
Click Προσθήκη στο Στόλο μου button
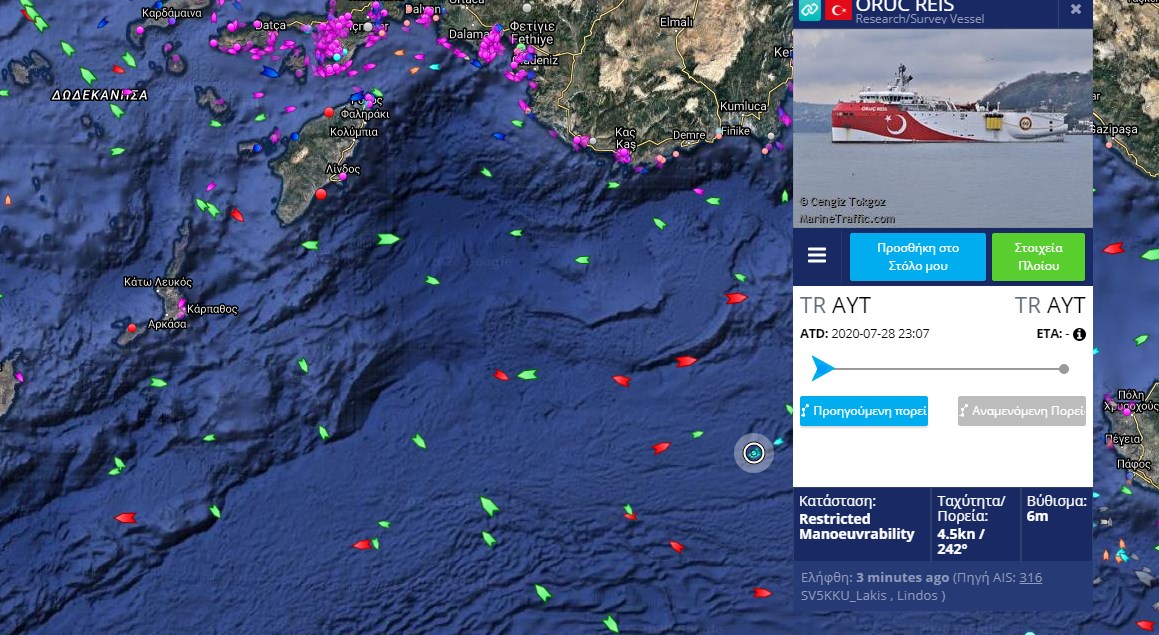pos(917,257)
